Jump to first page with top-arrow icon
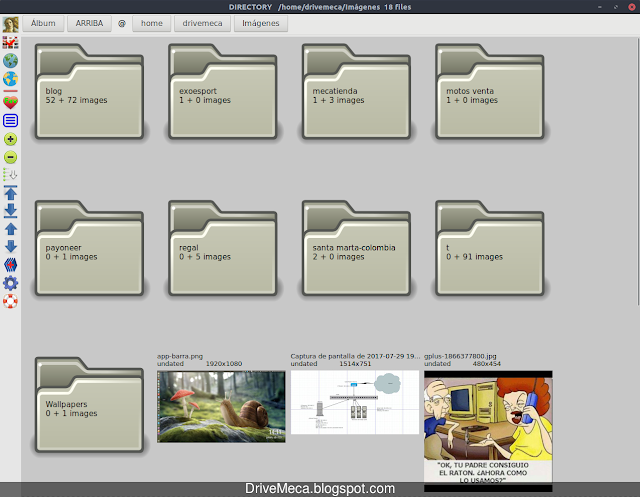This screenshot has width=640, height=497. pos(11,193)
